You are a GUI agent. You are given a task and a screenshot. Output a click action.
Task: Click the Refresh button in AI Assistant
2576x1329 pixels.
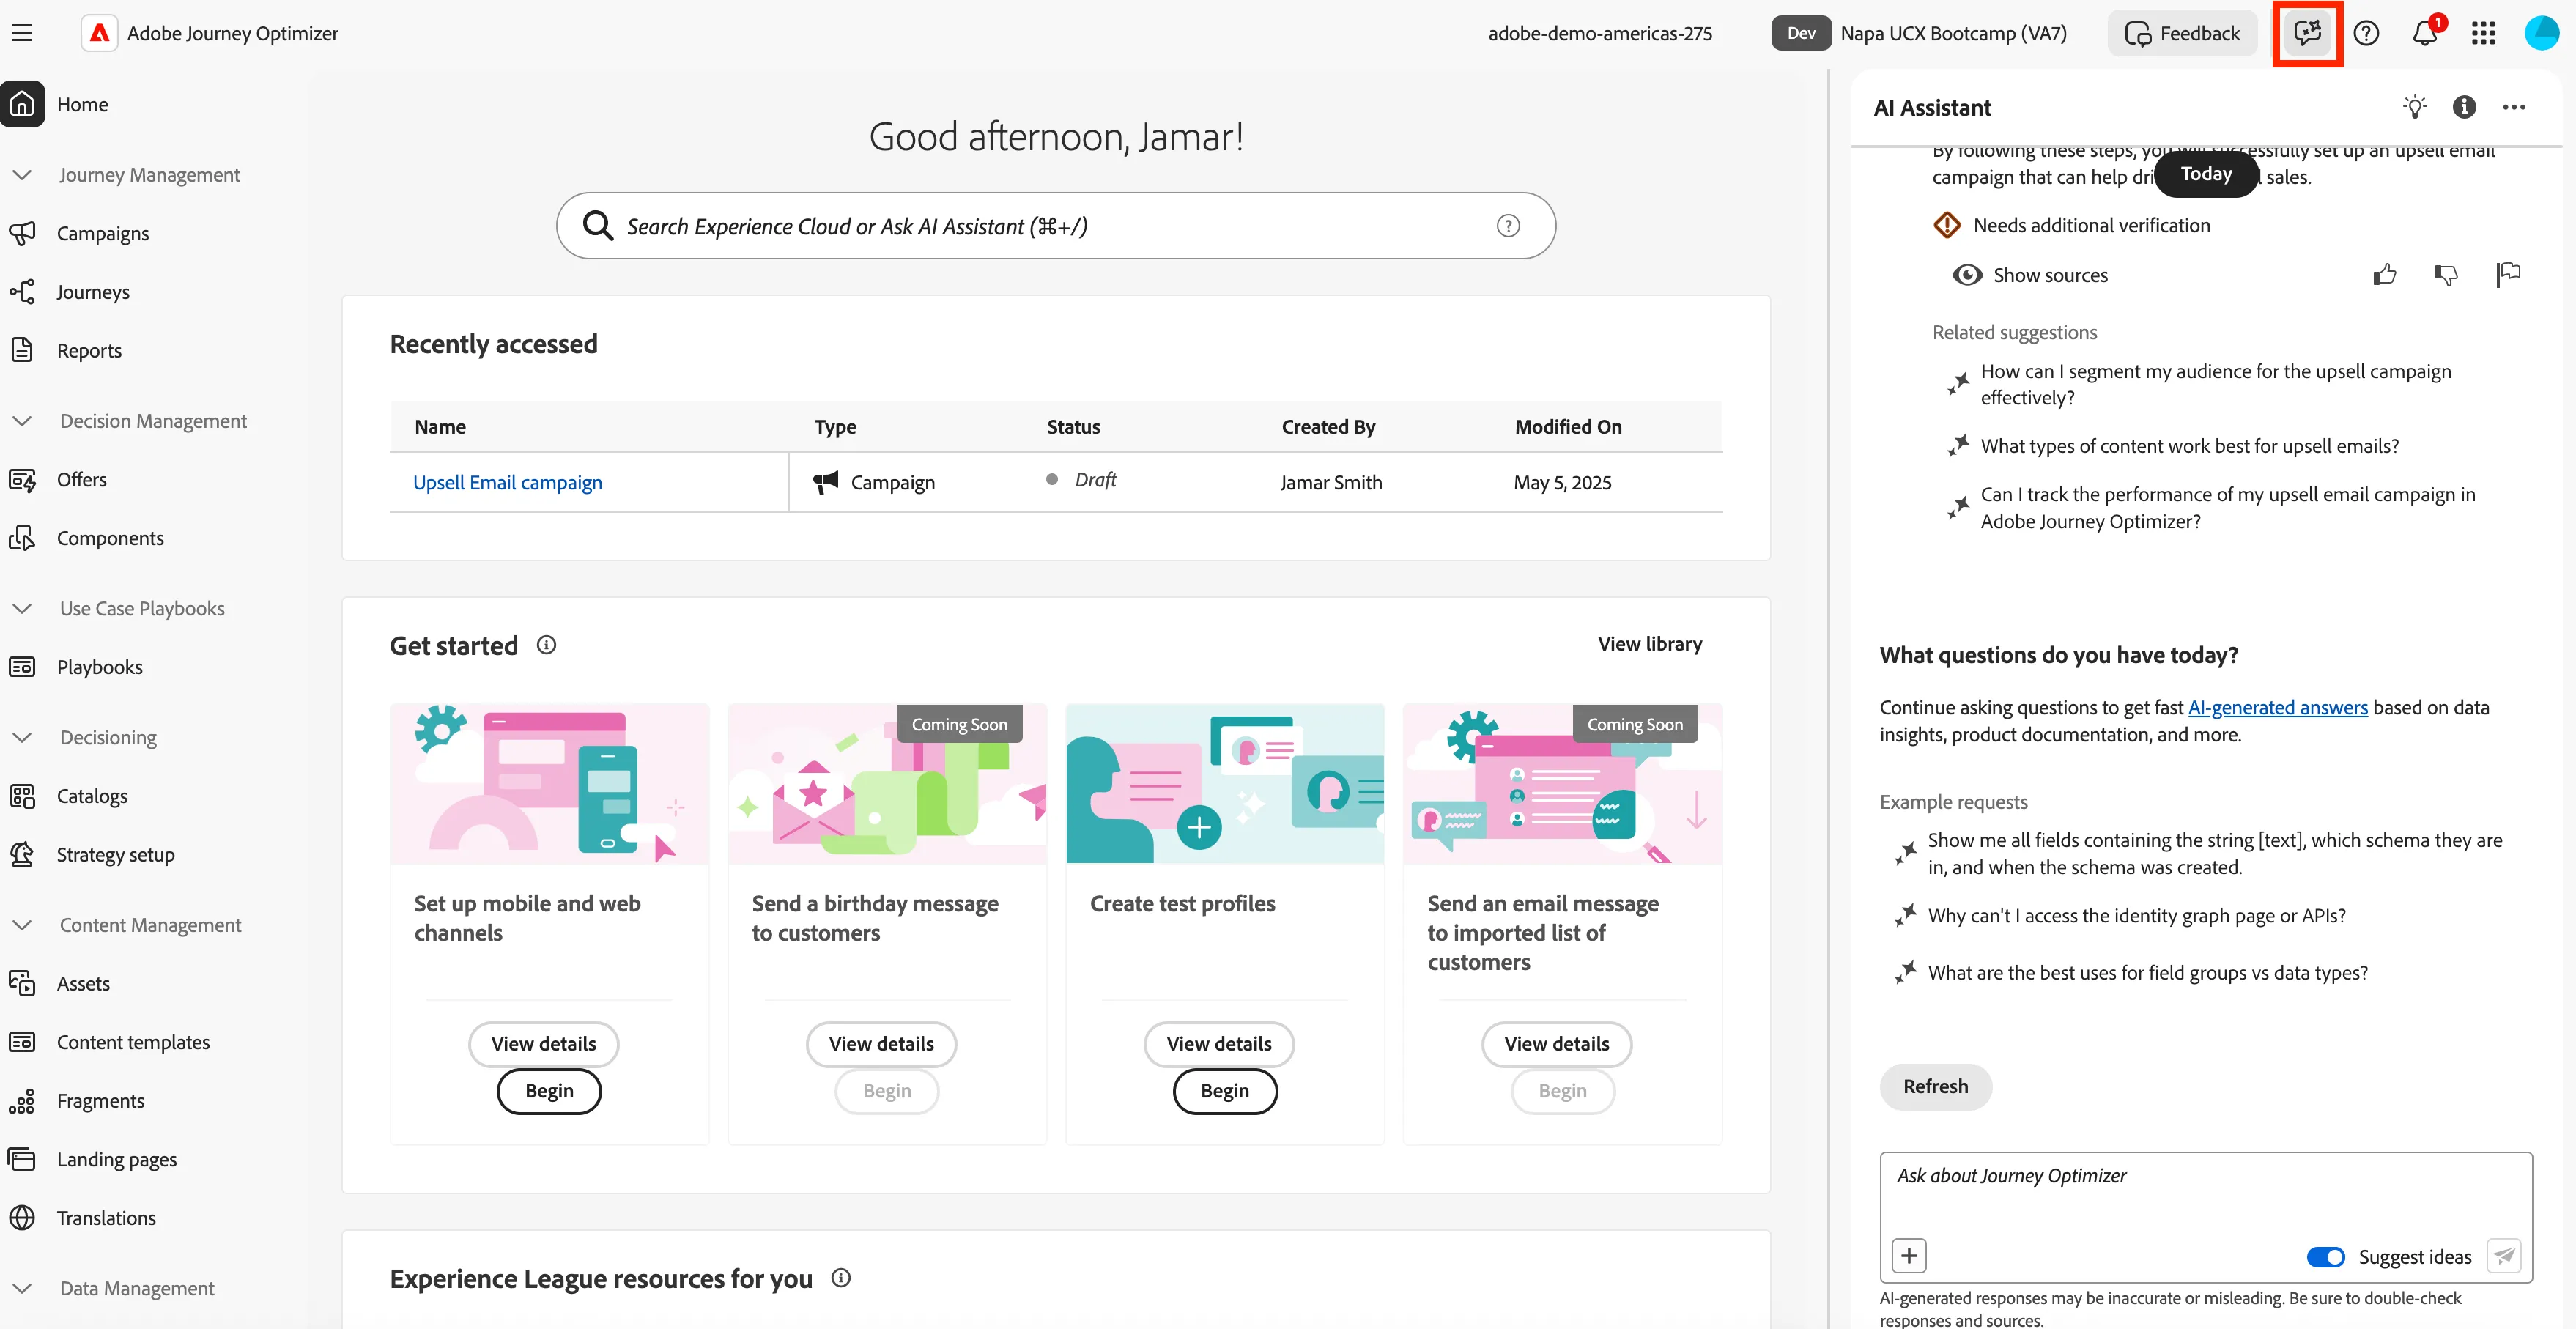pyautogui.click(x=1935, y=1086)
